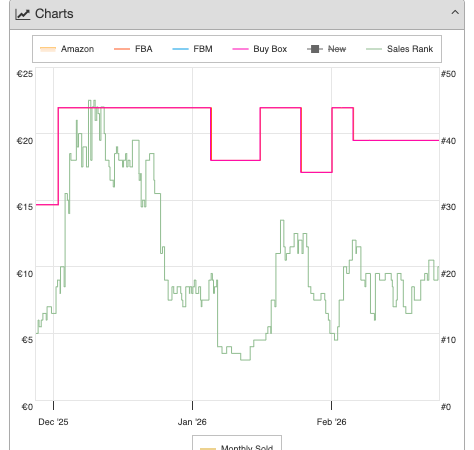Collapse the Charts panel with the chevron
The height and width of the screenshot is (450, 474).
[455, 13]
